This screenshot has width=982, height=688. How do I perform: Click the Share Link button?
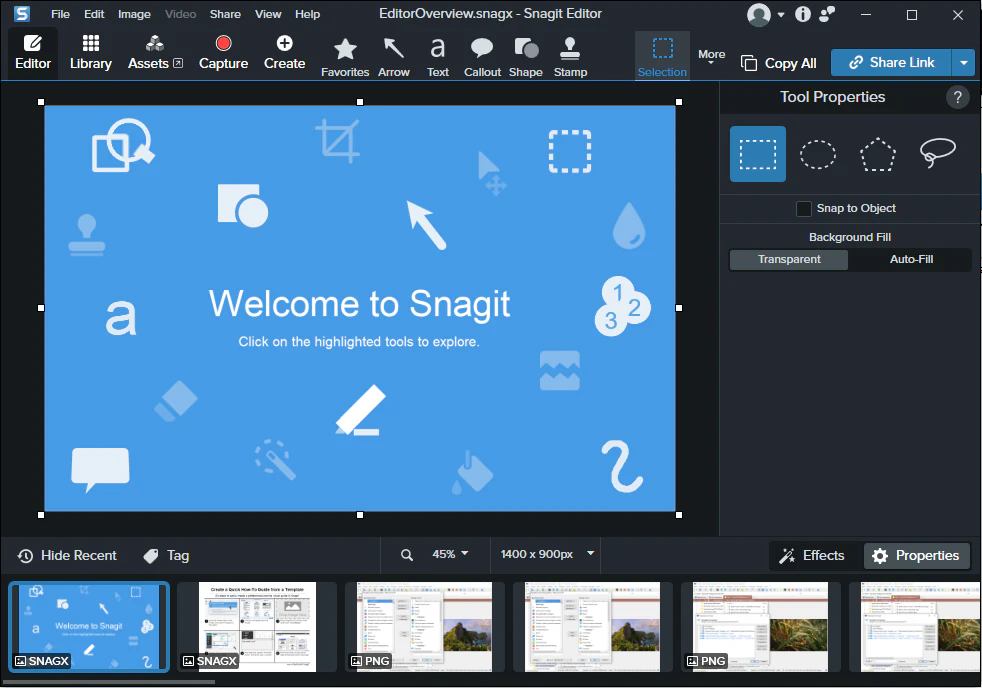[891, 62]
